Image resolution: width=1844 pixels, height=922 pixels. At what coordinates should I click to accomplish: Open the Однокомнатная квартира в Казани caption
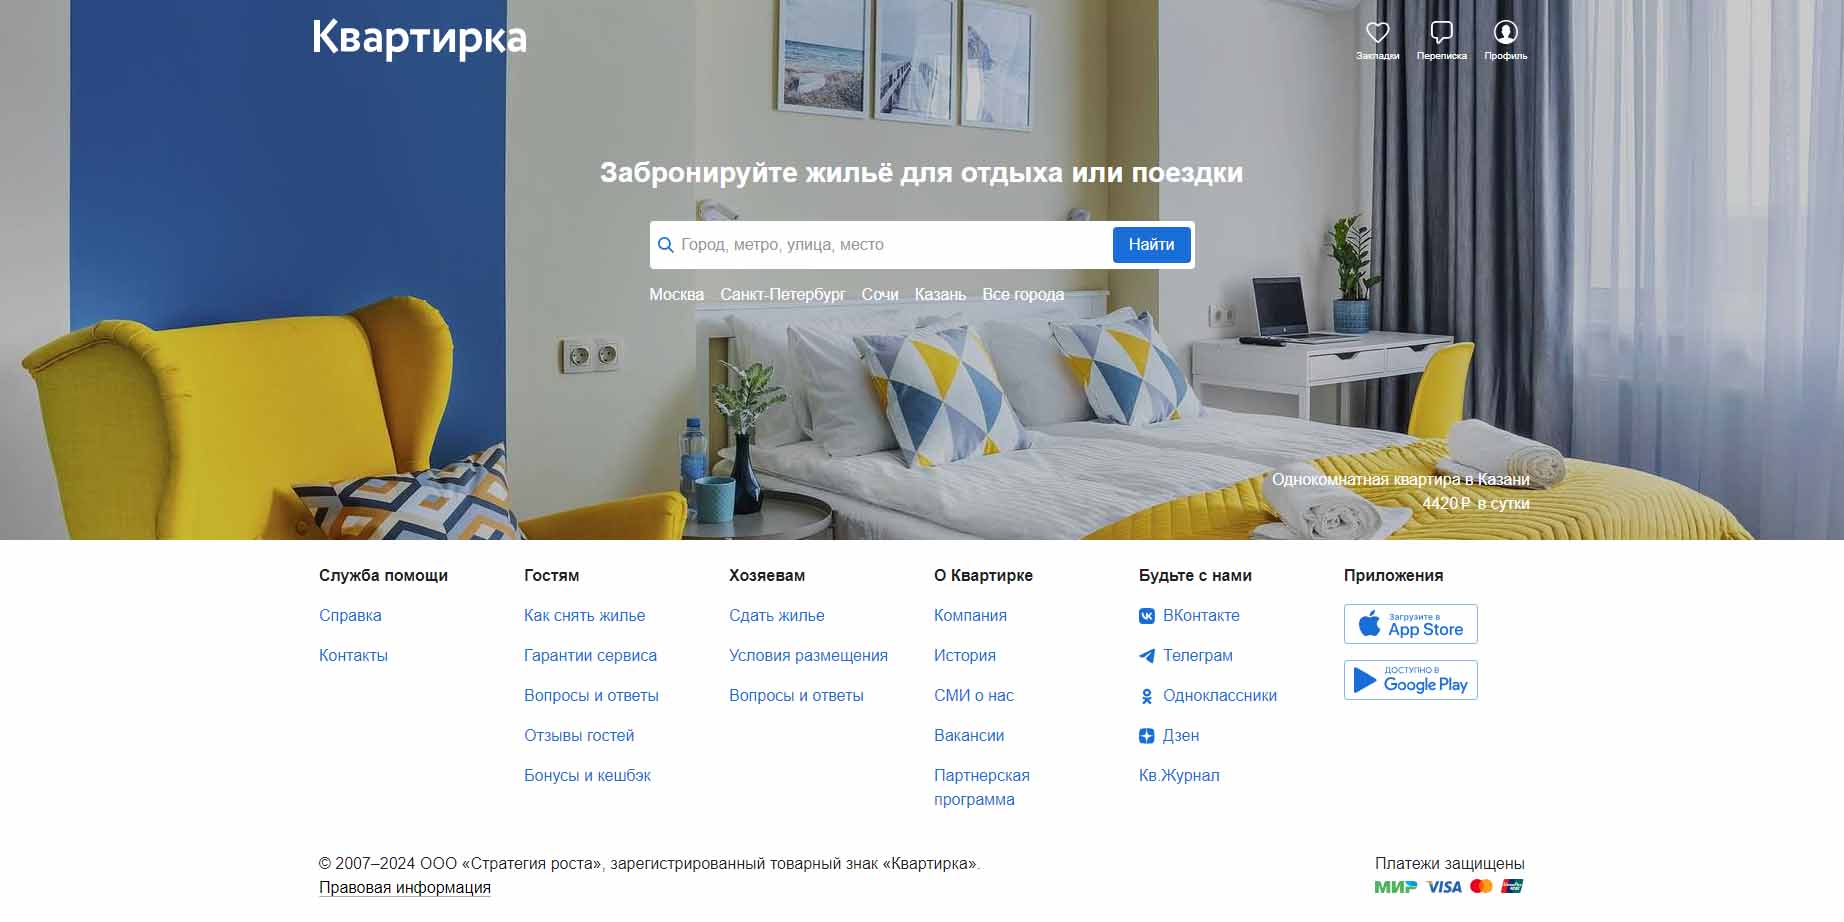pos(1400,480)
